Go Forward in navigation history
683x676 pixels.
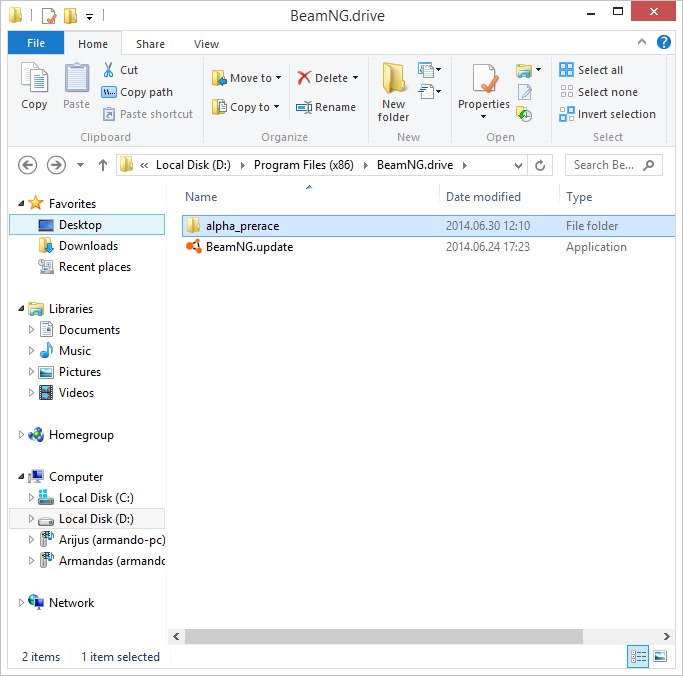[x=56, y=165]
